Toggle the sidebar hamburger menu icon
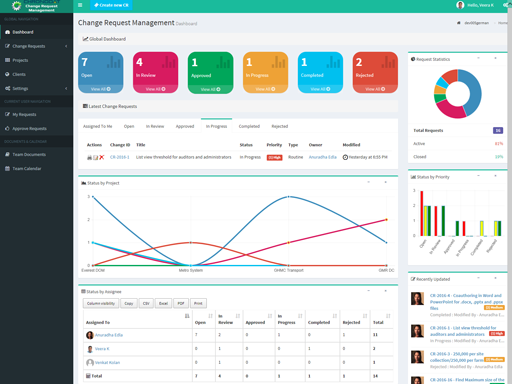512x384 pixels. click(x=80, y=5)
